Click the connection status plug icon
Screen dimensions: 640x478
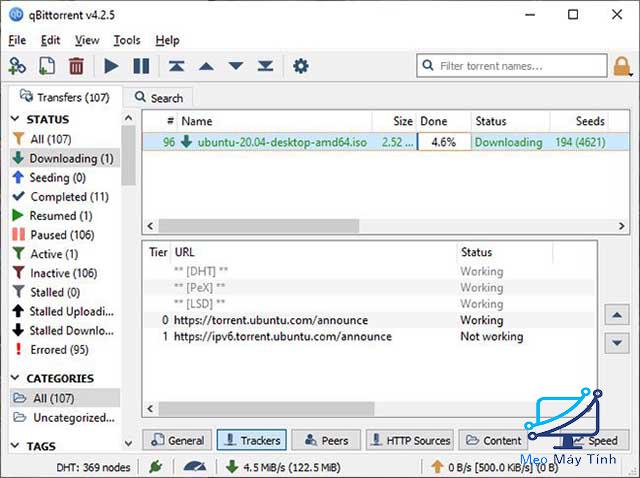pyautogui.click(x=155, y=467)
